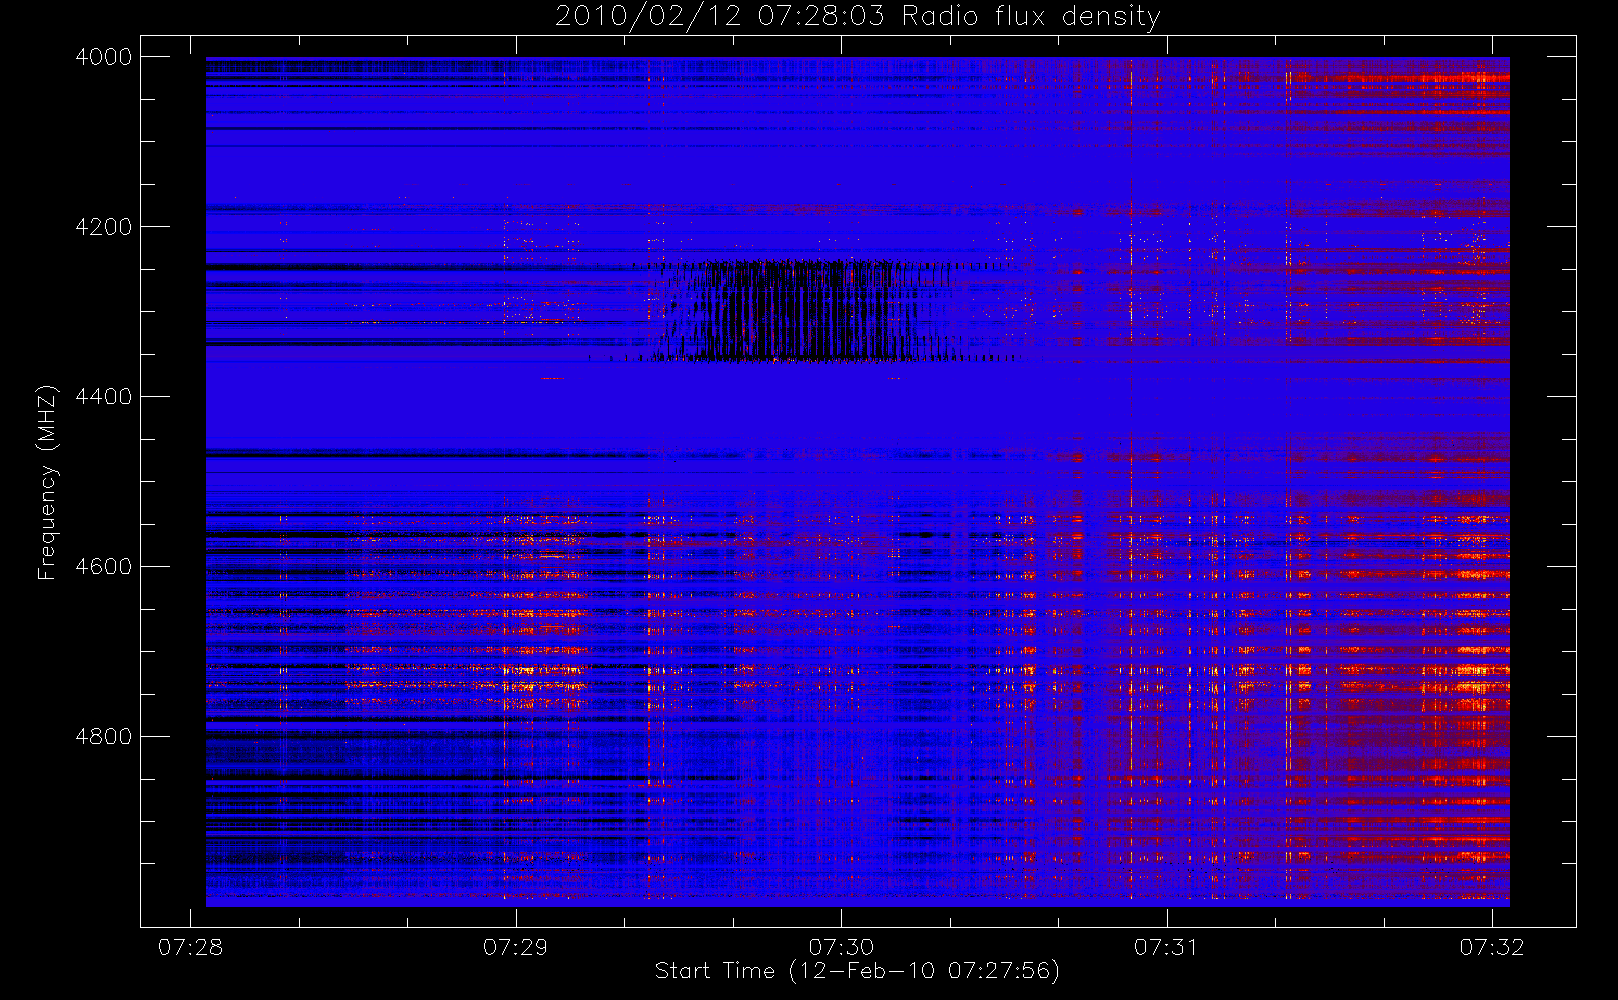This screenshot has height=1000, width=1618.
Task: Click the 07:29 time tick label
Action: (516, 947)
